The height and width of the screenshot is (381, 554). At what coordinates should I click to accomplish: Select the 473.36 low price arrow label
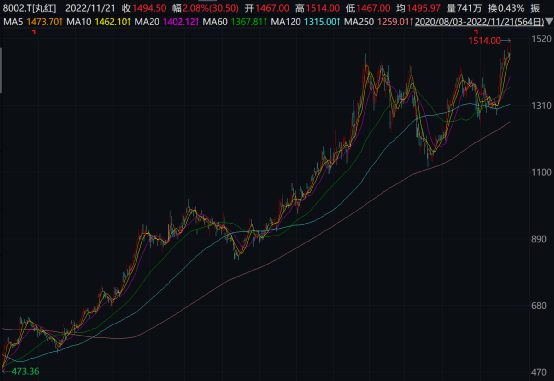click(x=21, y=371)
